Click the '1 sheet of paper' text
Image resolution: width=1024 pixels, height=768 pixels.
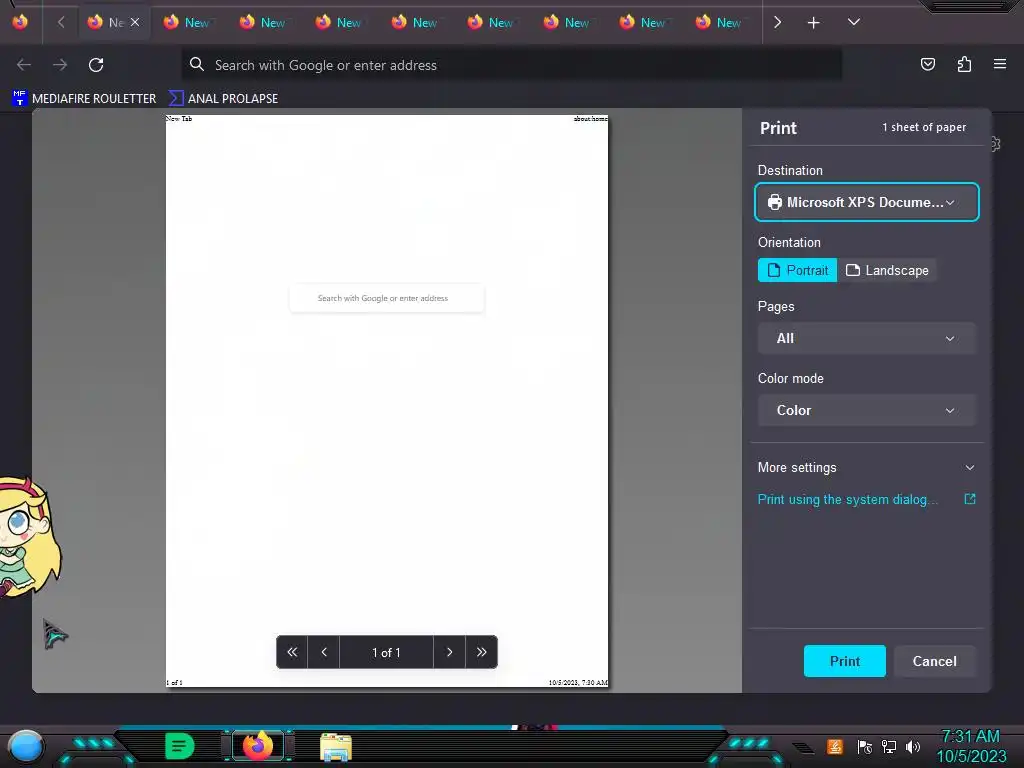924,127
